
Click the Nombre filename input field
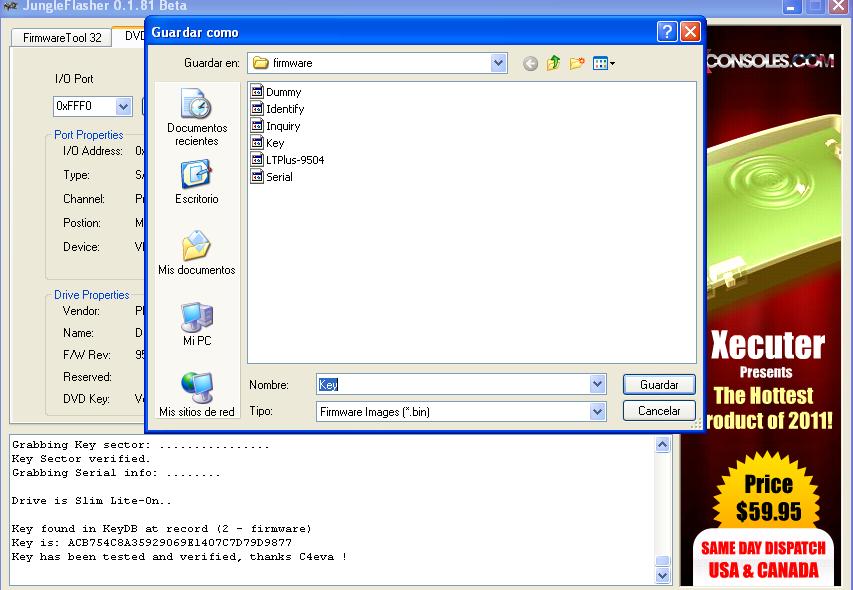pos(453,384)
